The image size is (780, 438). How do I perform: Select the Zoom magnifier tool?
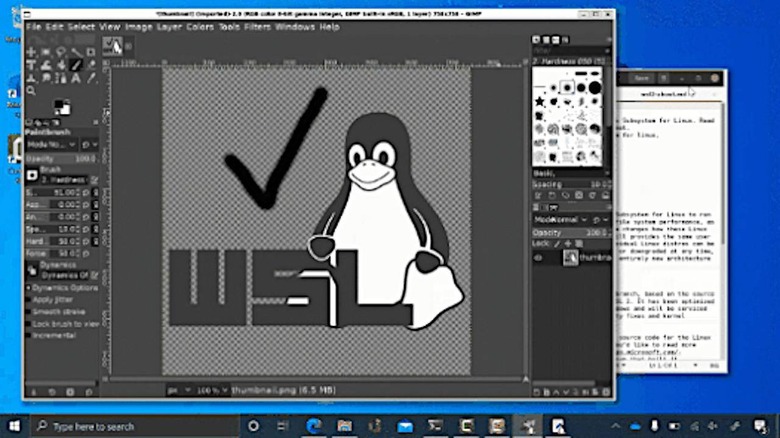(x=31, y=91)
